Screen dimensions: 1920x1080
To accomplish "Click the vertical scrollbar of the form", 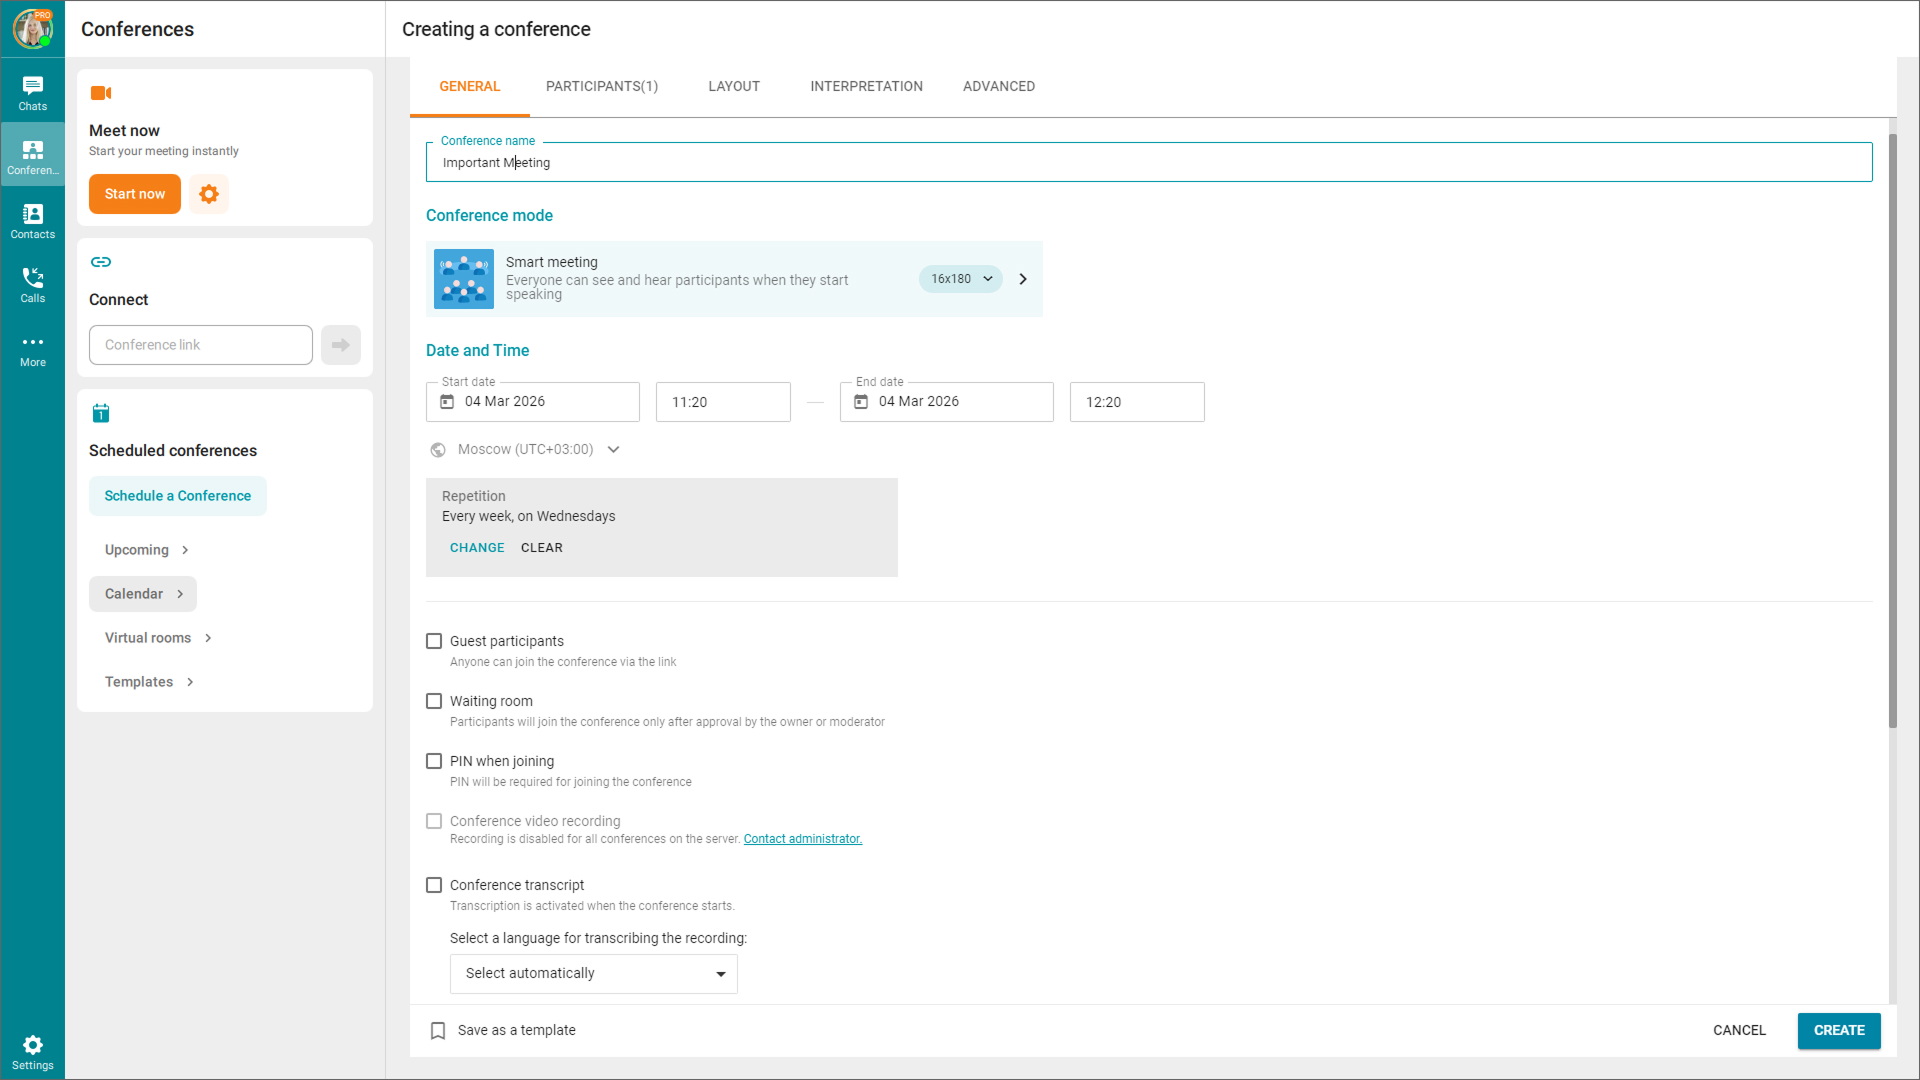I will pyautogui.click(x=1892, y=430).
